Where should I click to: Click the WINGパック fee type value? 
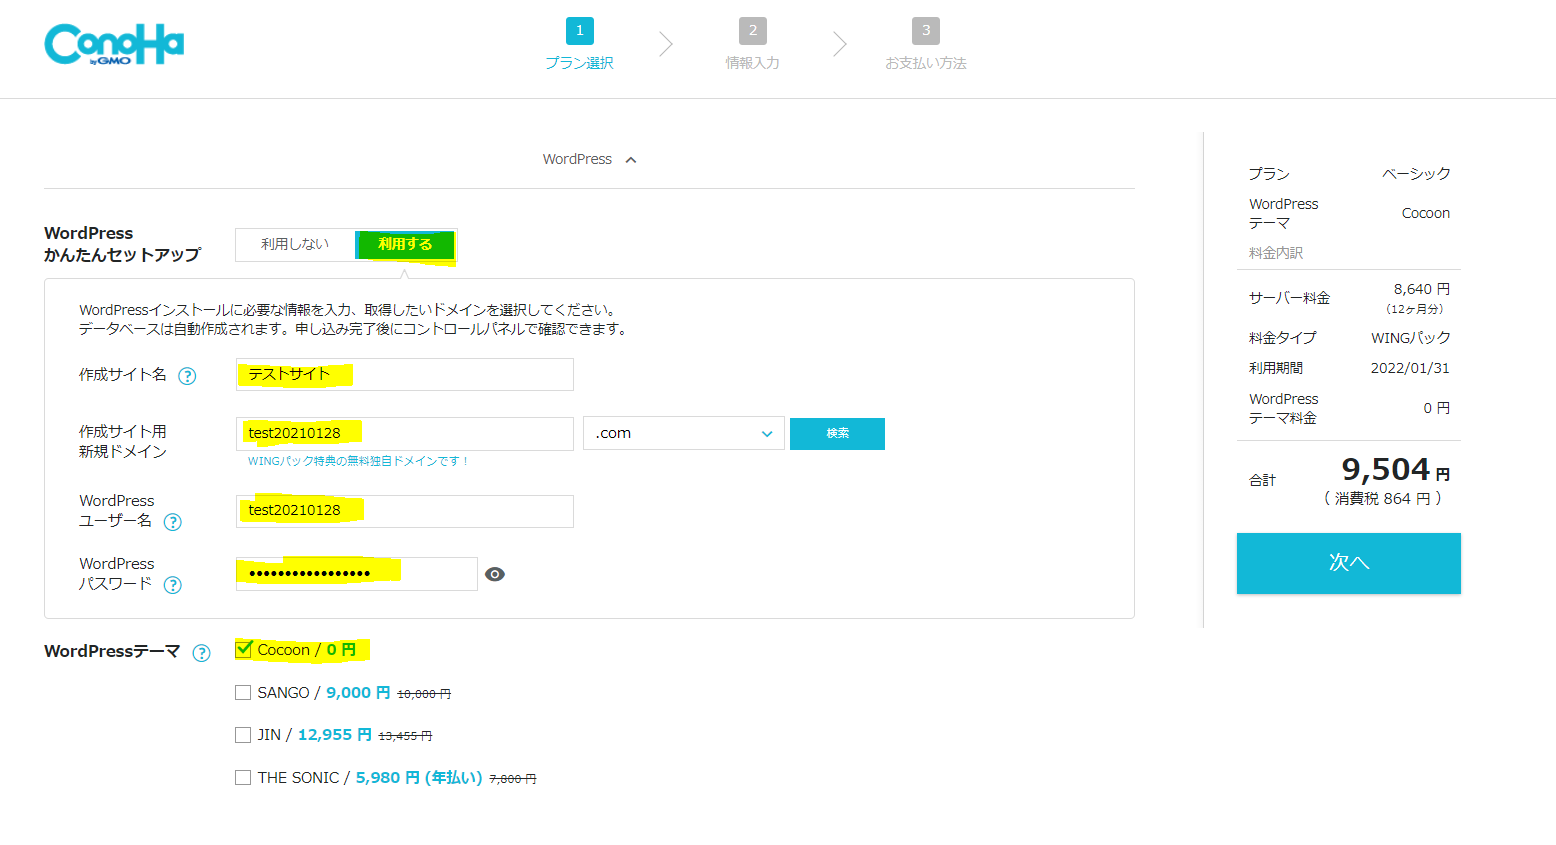[x=1411, y=338]
